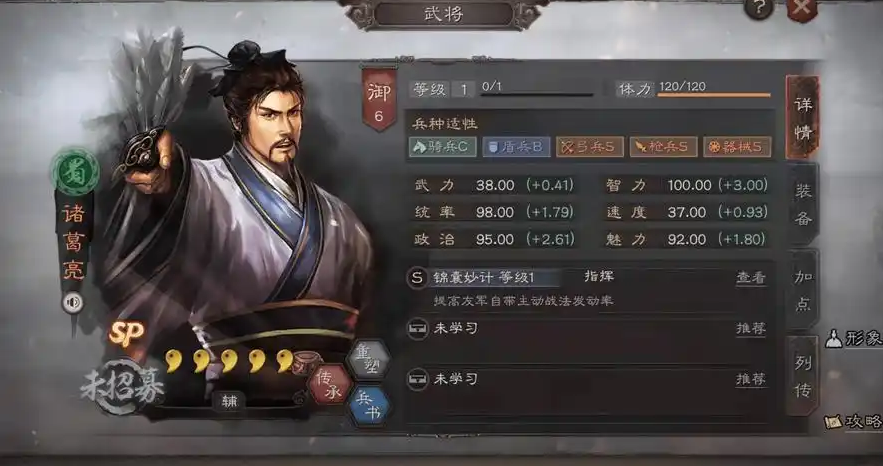Viewport: 883px width, 466px height.
Task: Select the 骑兵C troop aptitude badge
Action: pyautogui.click(x=443, y=147)
